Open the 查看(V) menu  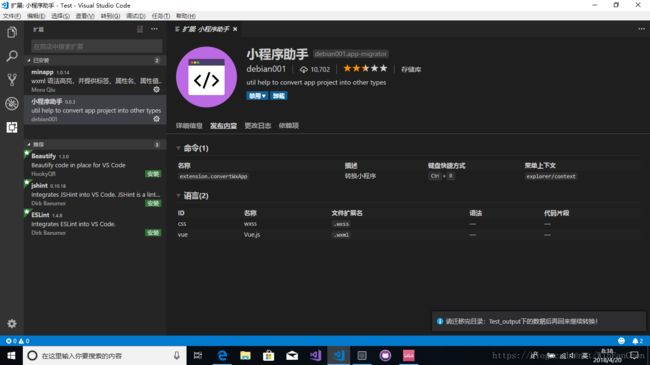[x=85, y=16]
